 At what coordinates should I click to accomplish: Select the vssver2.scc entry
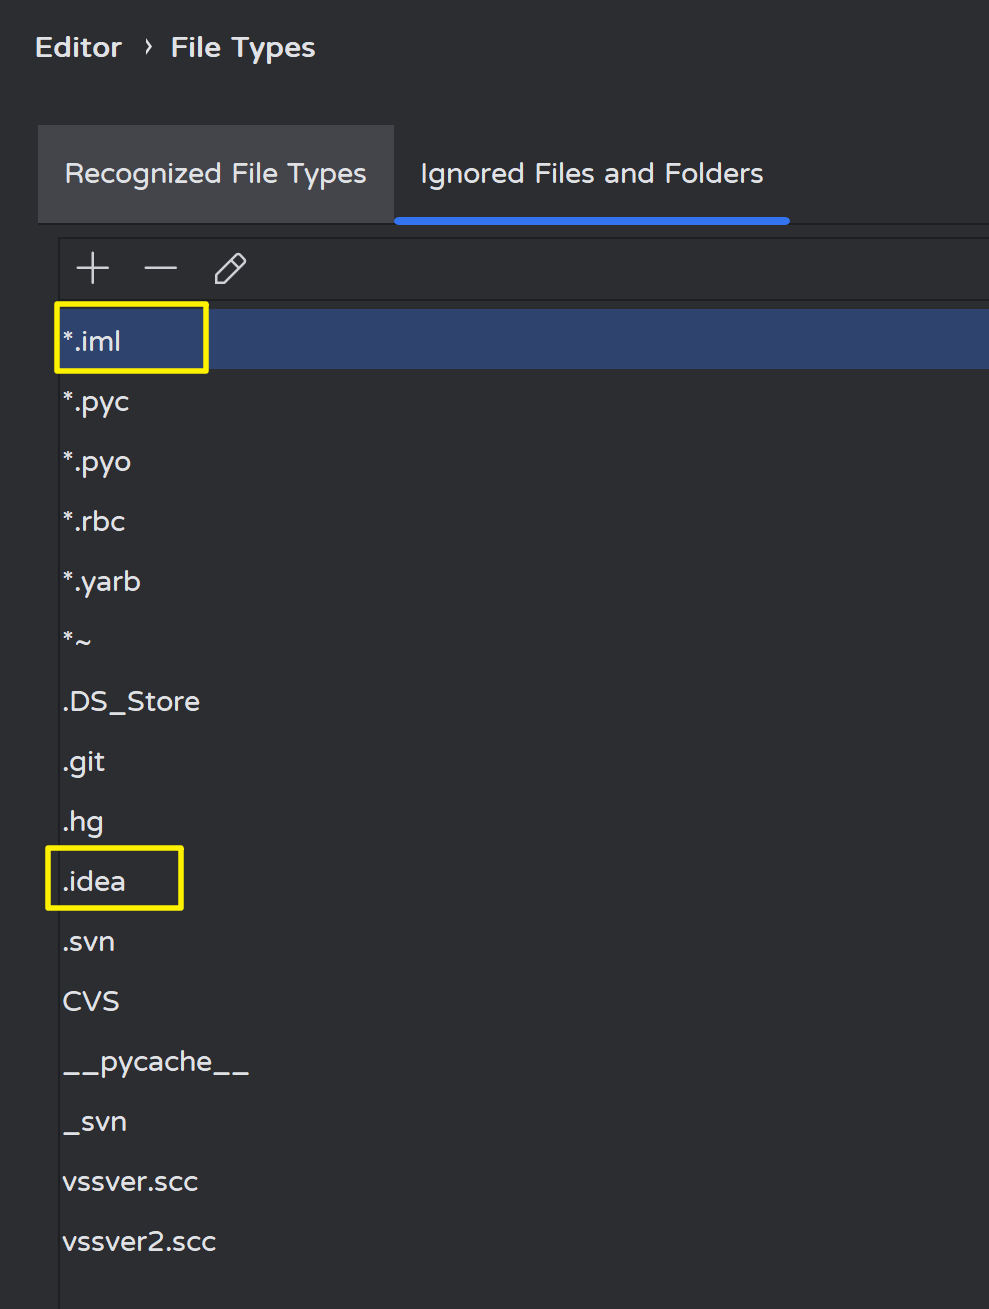[139, 1242]
